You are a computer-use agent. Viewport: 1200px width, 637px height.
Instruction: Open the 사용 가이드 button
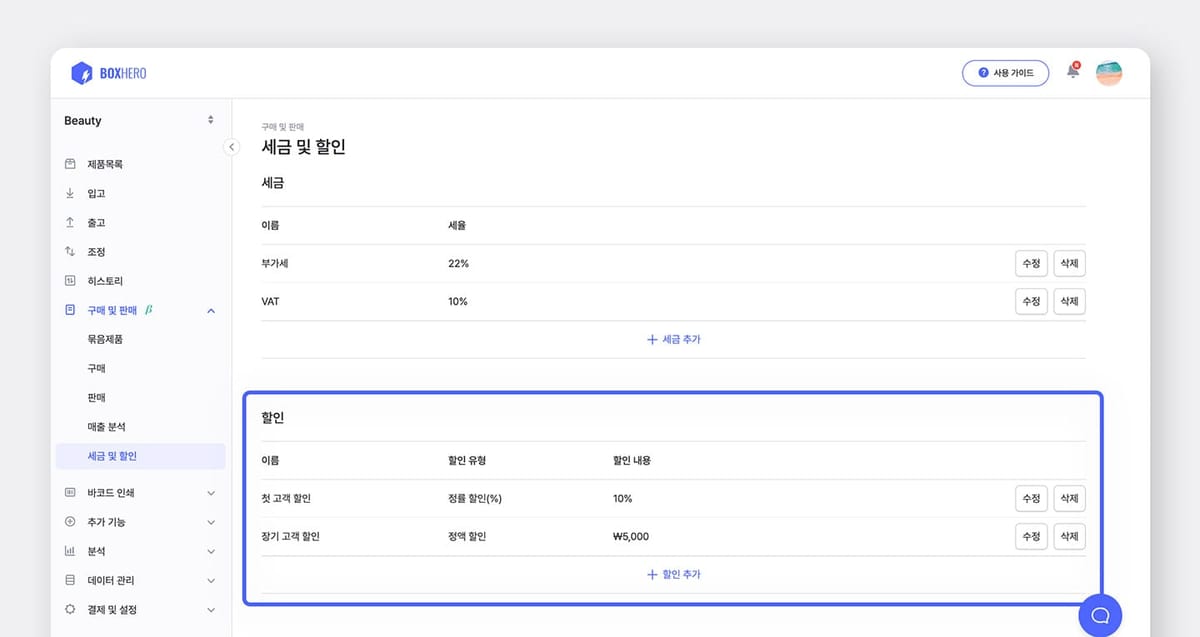(1005, 73)
